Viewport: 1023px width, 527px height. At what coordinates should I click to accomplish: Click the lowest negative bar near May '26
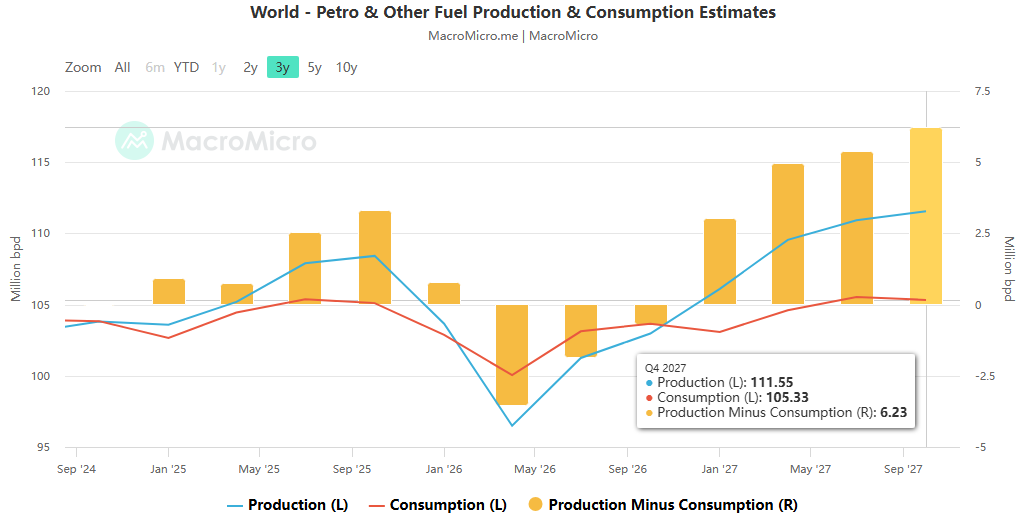[512, 355]
